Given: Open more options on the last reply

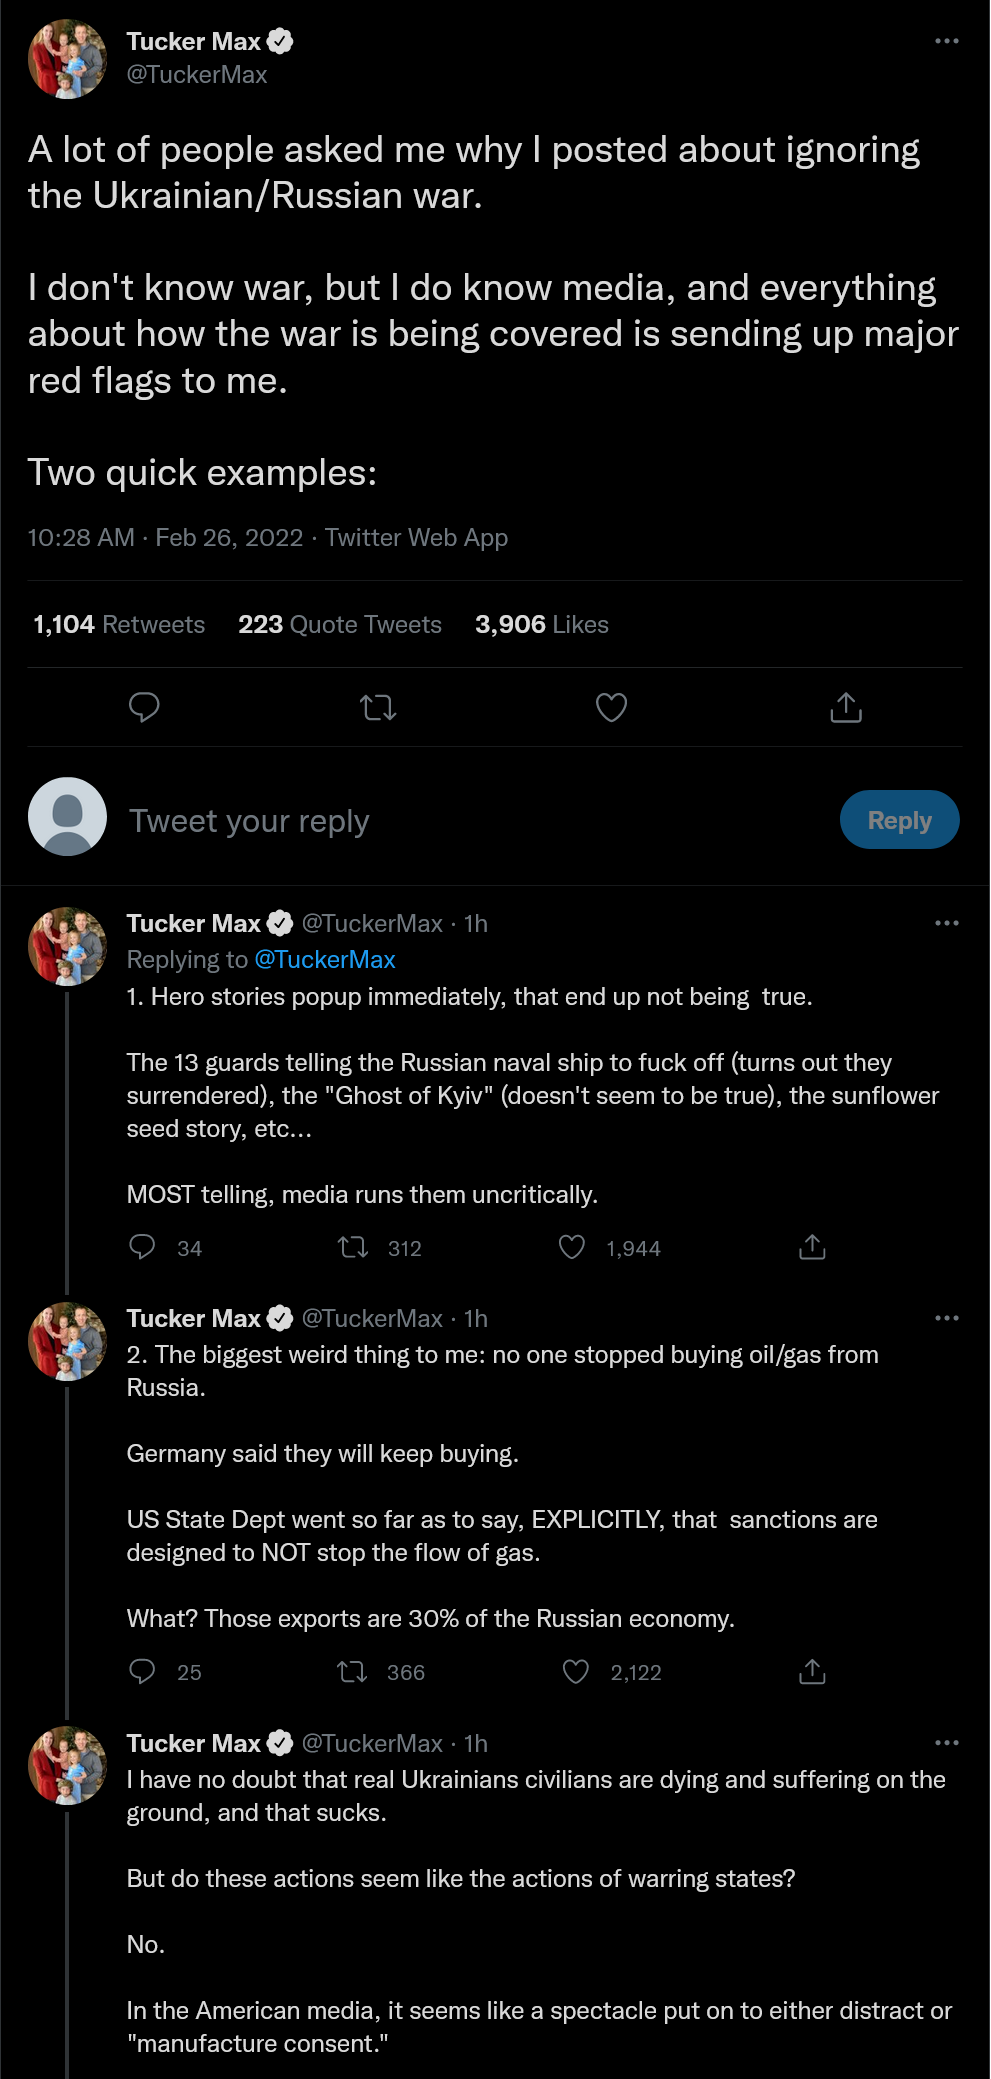Looking at the screenshot, I should [x=946, y=1743].
